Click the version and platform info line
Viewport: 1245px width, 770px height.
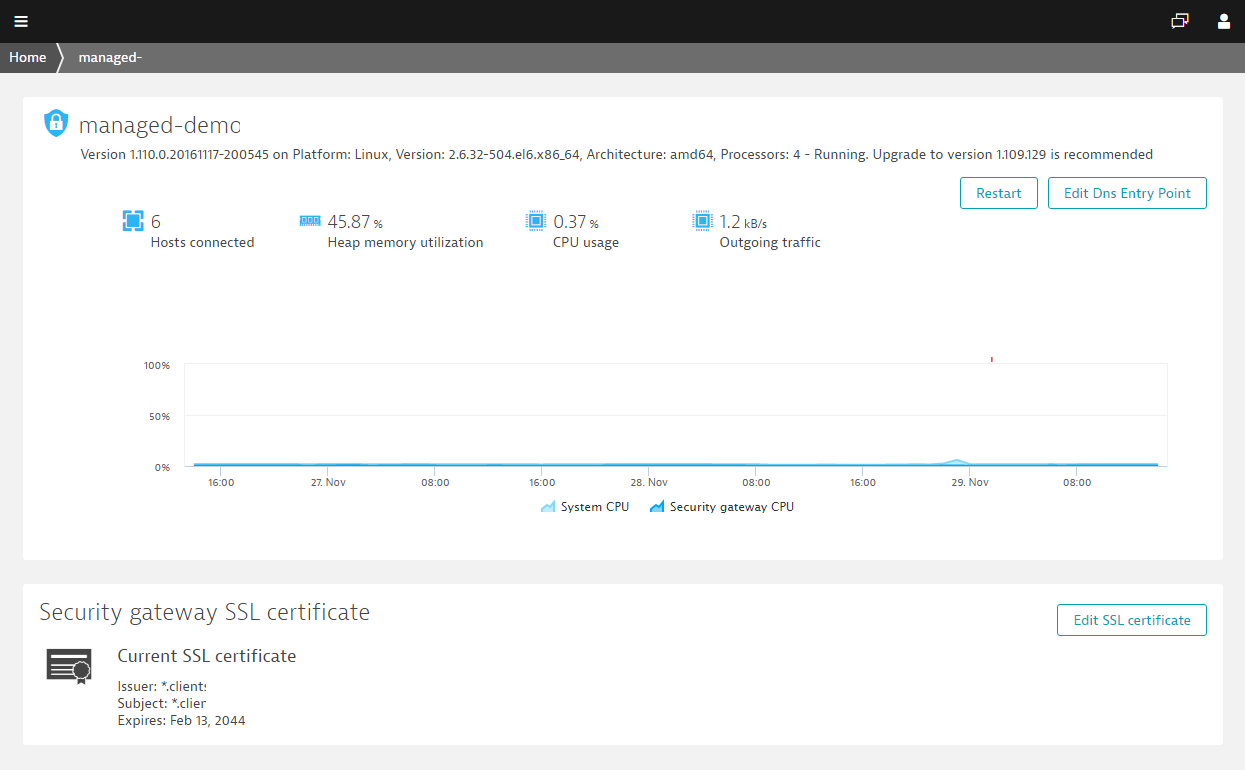point(616,154)
